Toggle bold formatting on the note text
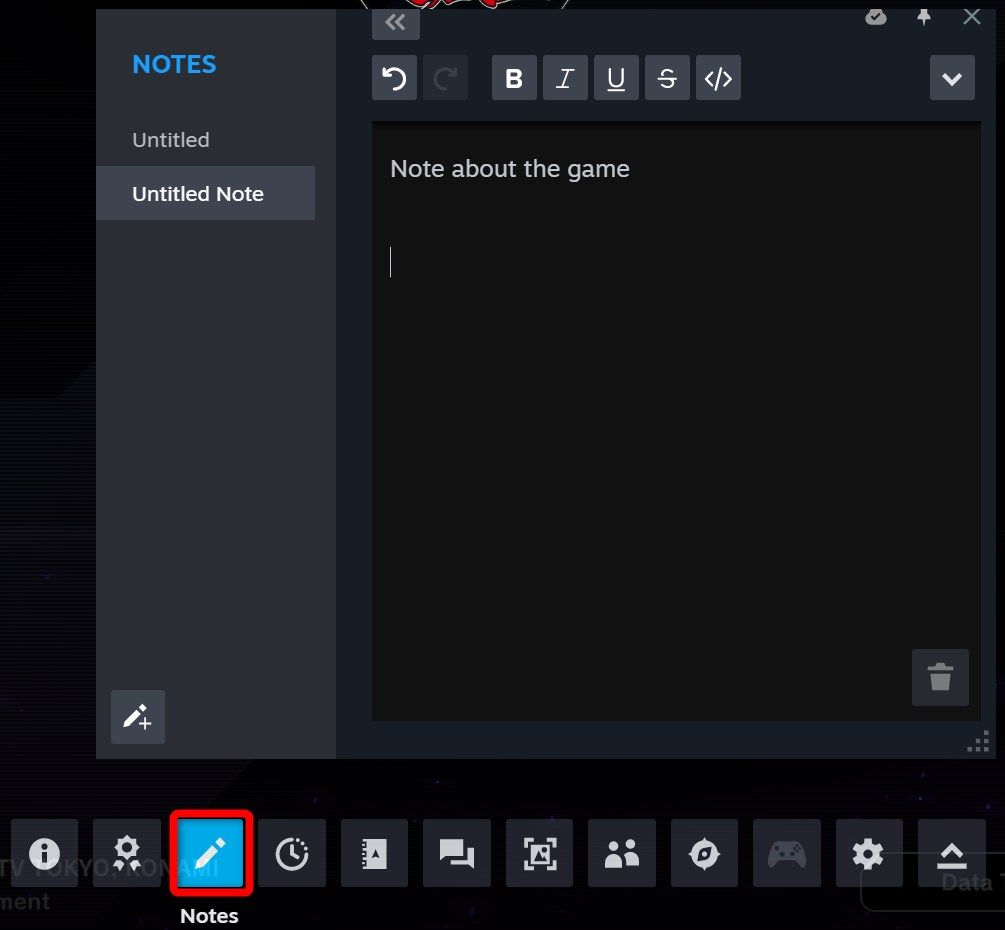The image size is (1005, 930). 514,77
